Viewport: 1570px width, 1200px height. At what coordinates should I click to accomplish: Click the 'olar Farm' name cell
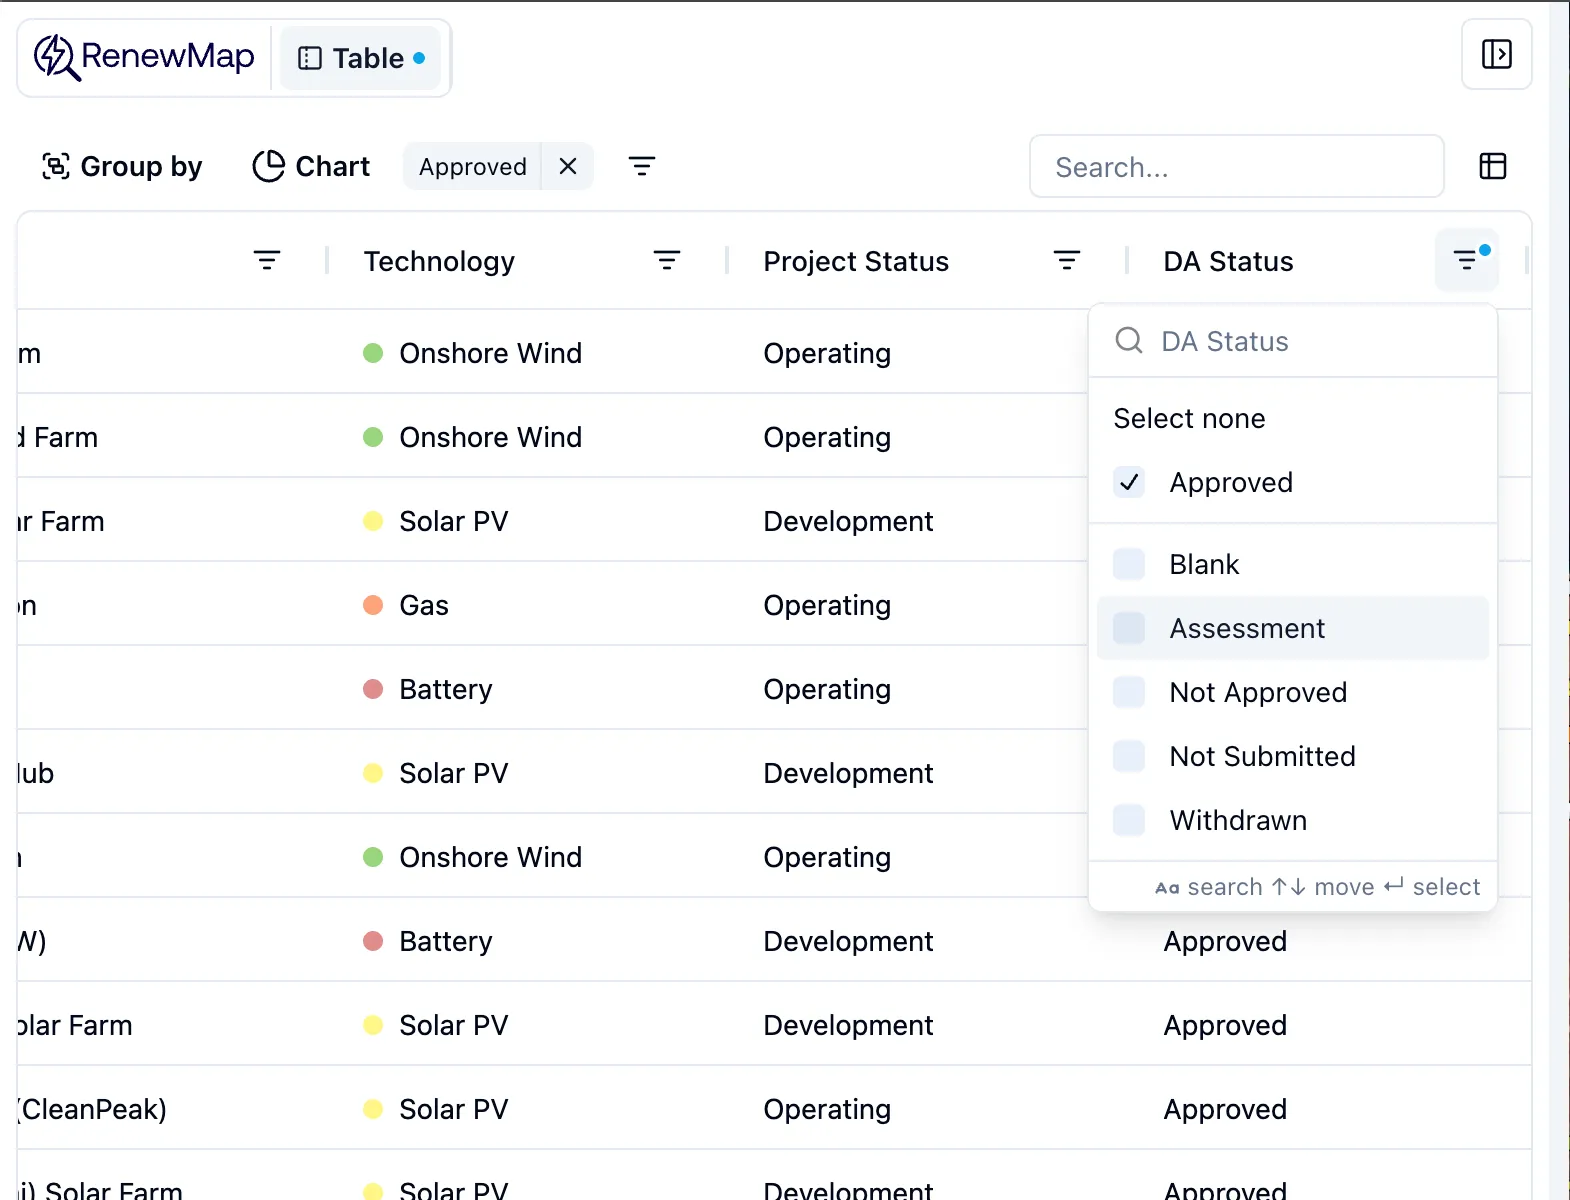(x=75, y=1025)
